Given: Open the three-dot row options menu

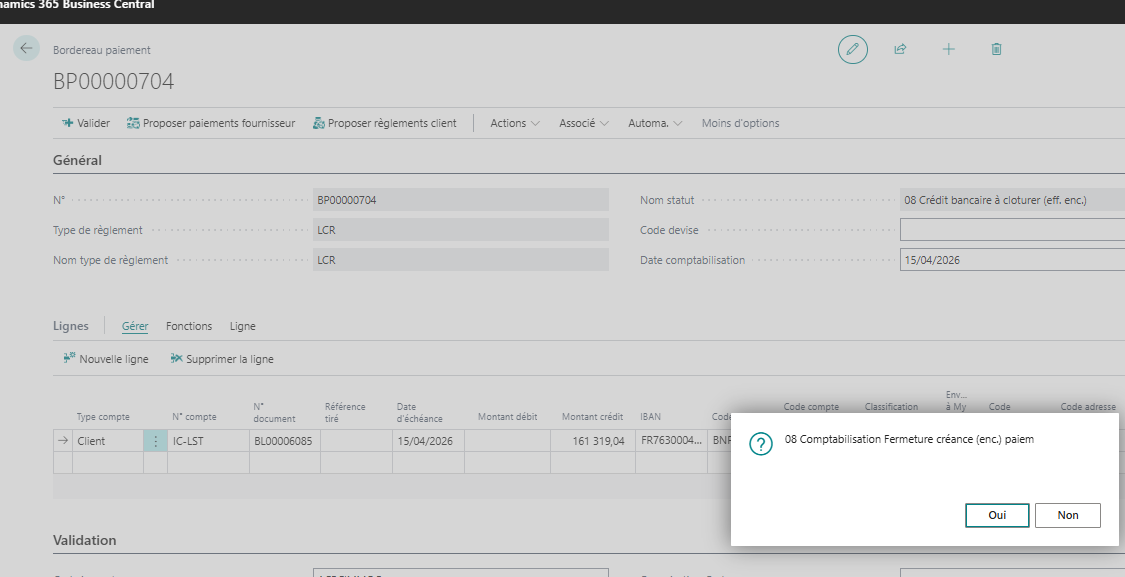Looking at the screenshot, I should click(x=155, y=441).
